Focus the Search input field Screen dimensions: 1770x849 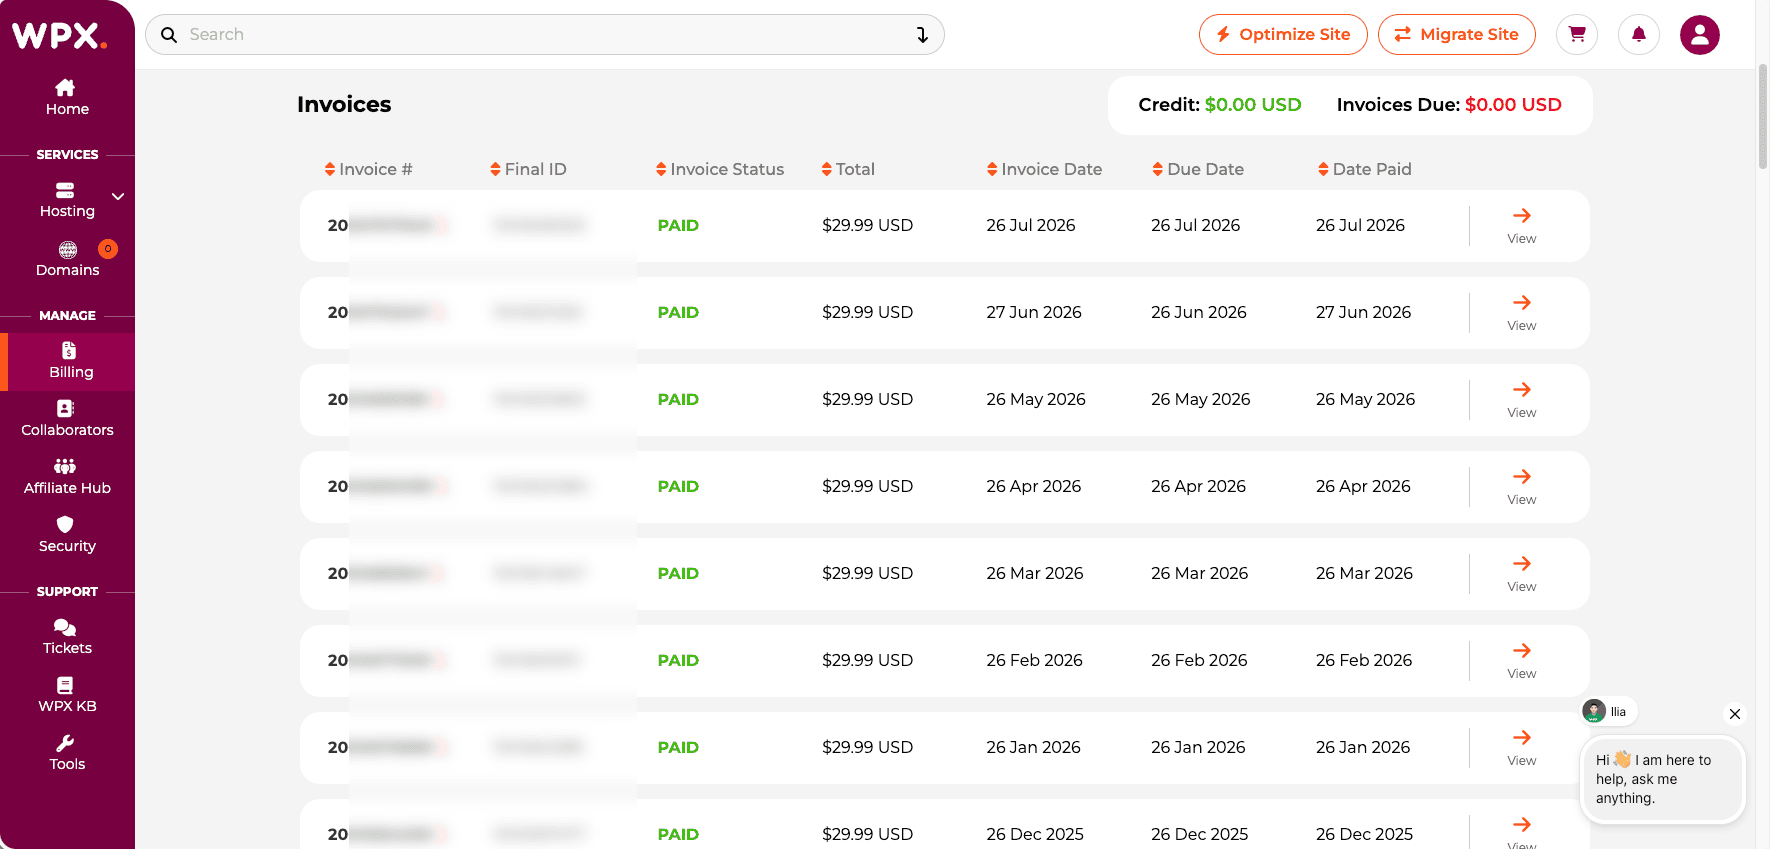[x=545, y=35]
